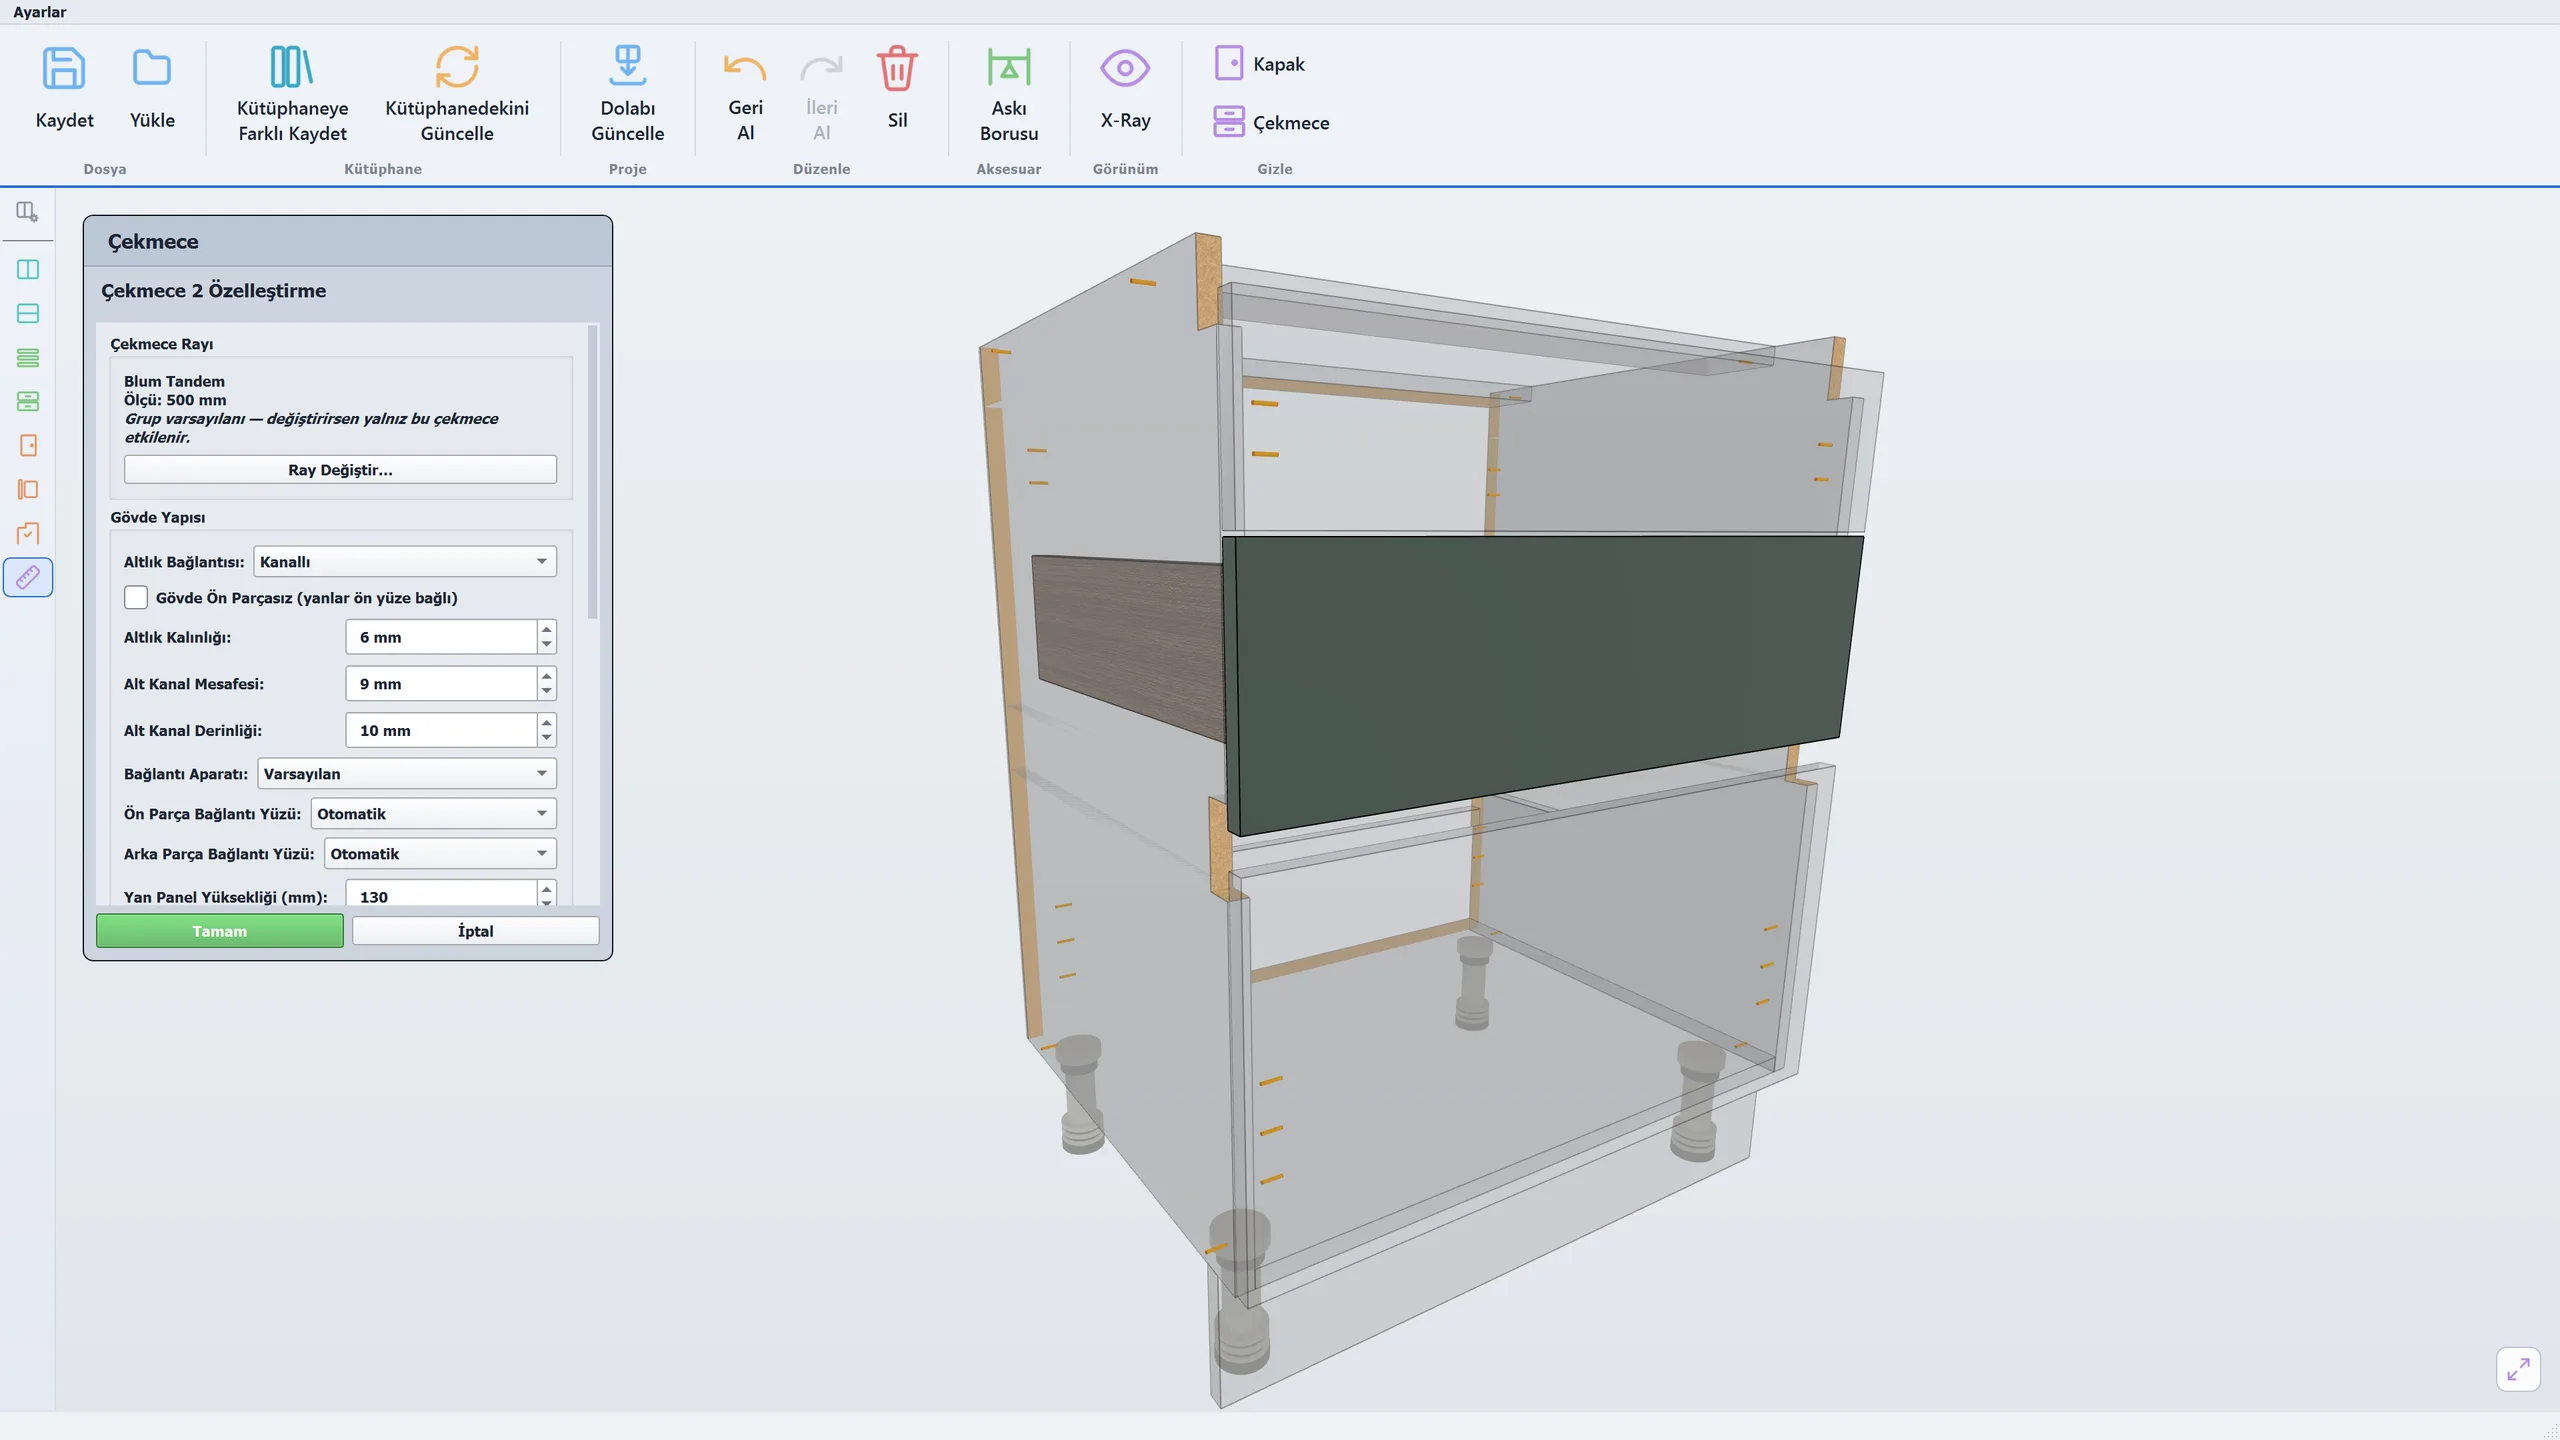Click the cabinet settings sidebar icon
Screen dimensions: 2560x1440
(27, 212)
